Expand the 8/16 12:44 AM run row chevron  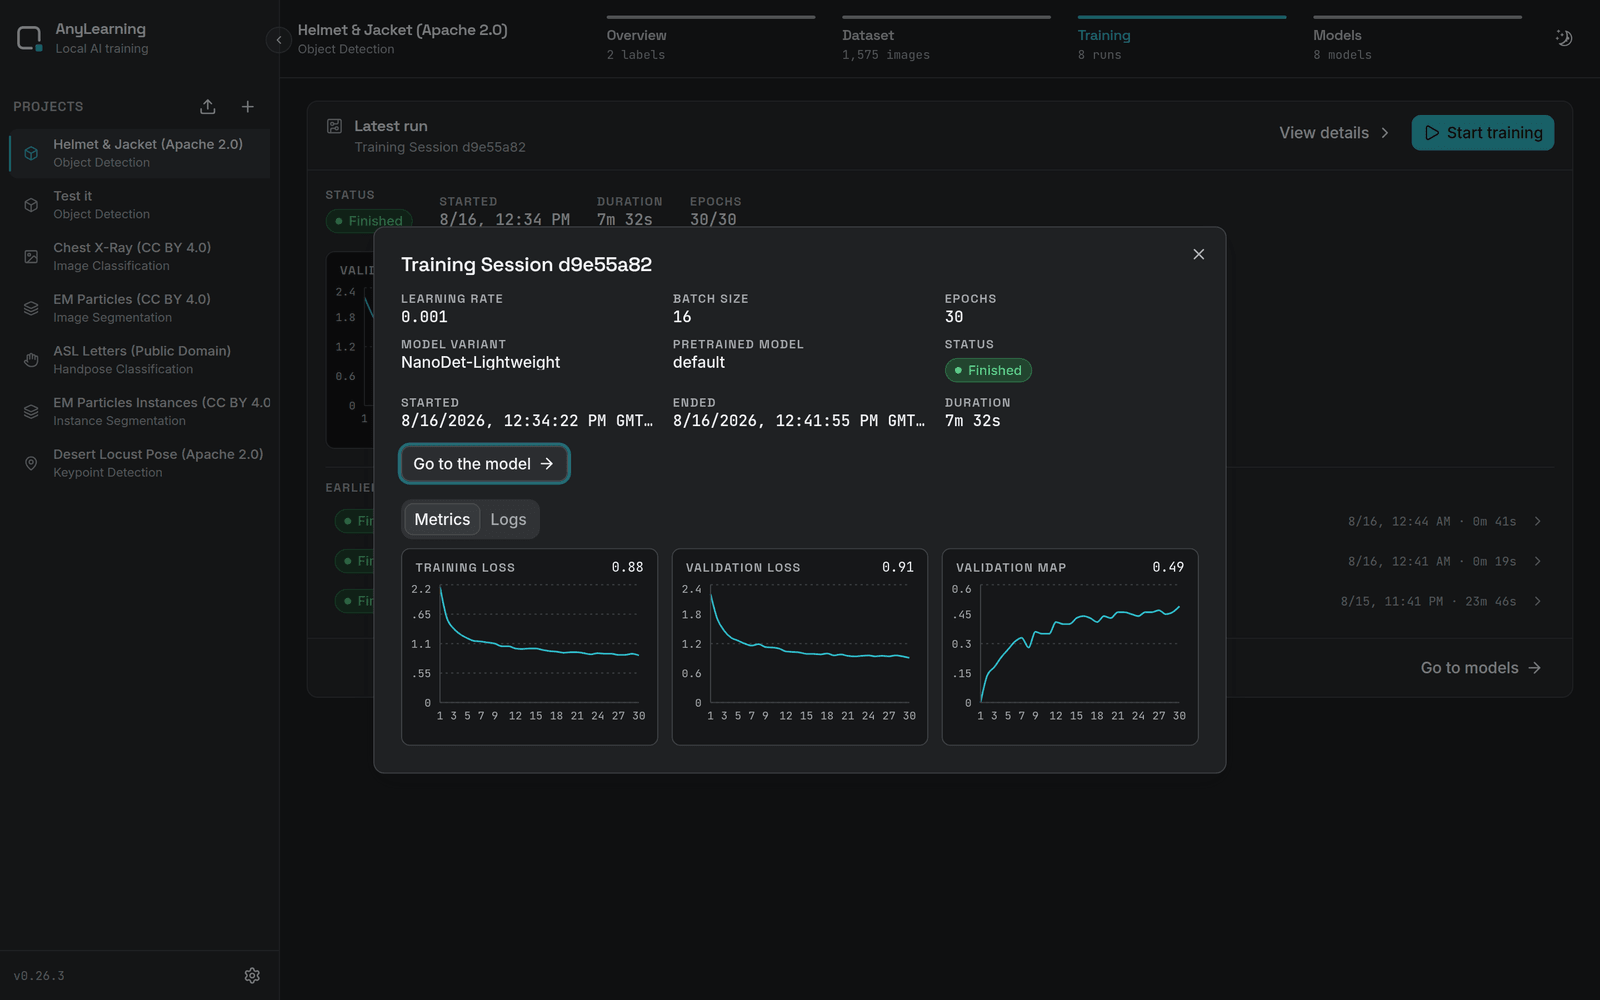1538,521
